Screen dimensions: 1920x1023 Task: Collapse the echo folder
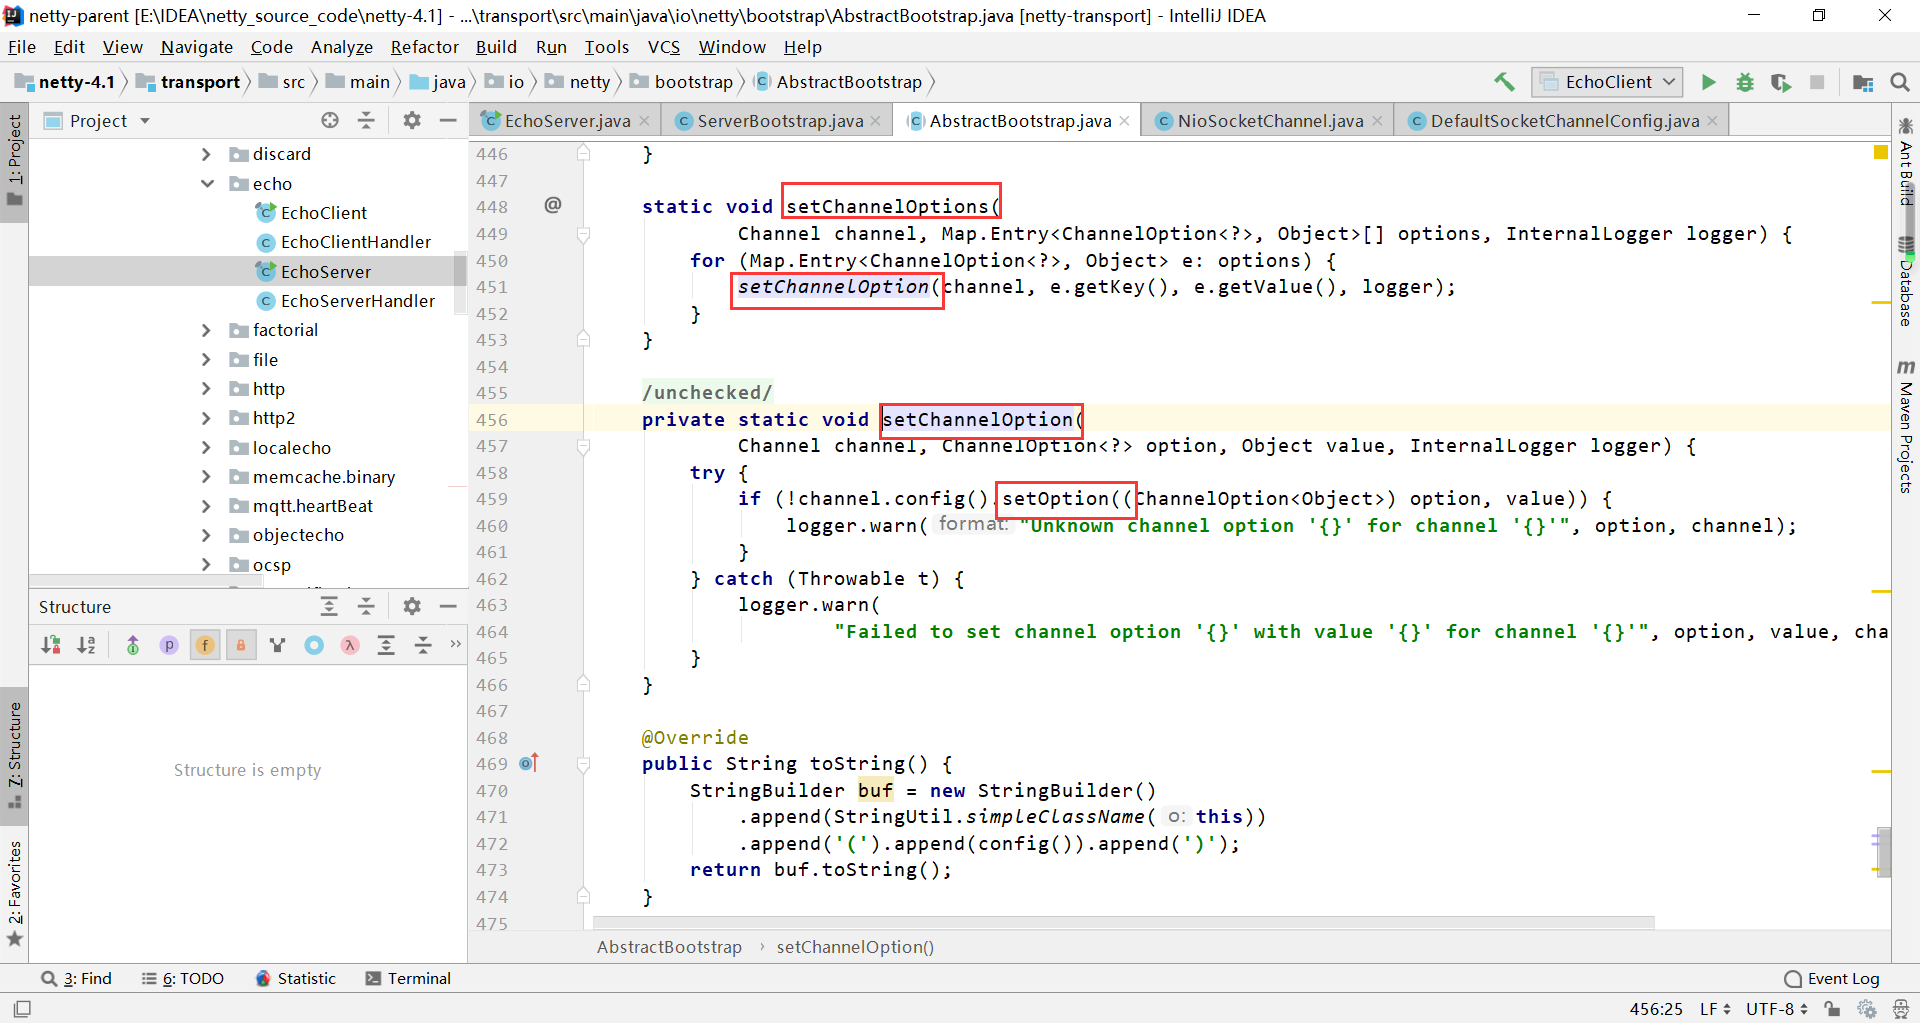(x=207, y=183)
